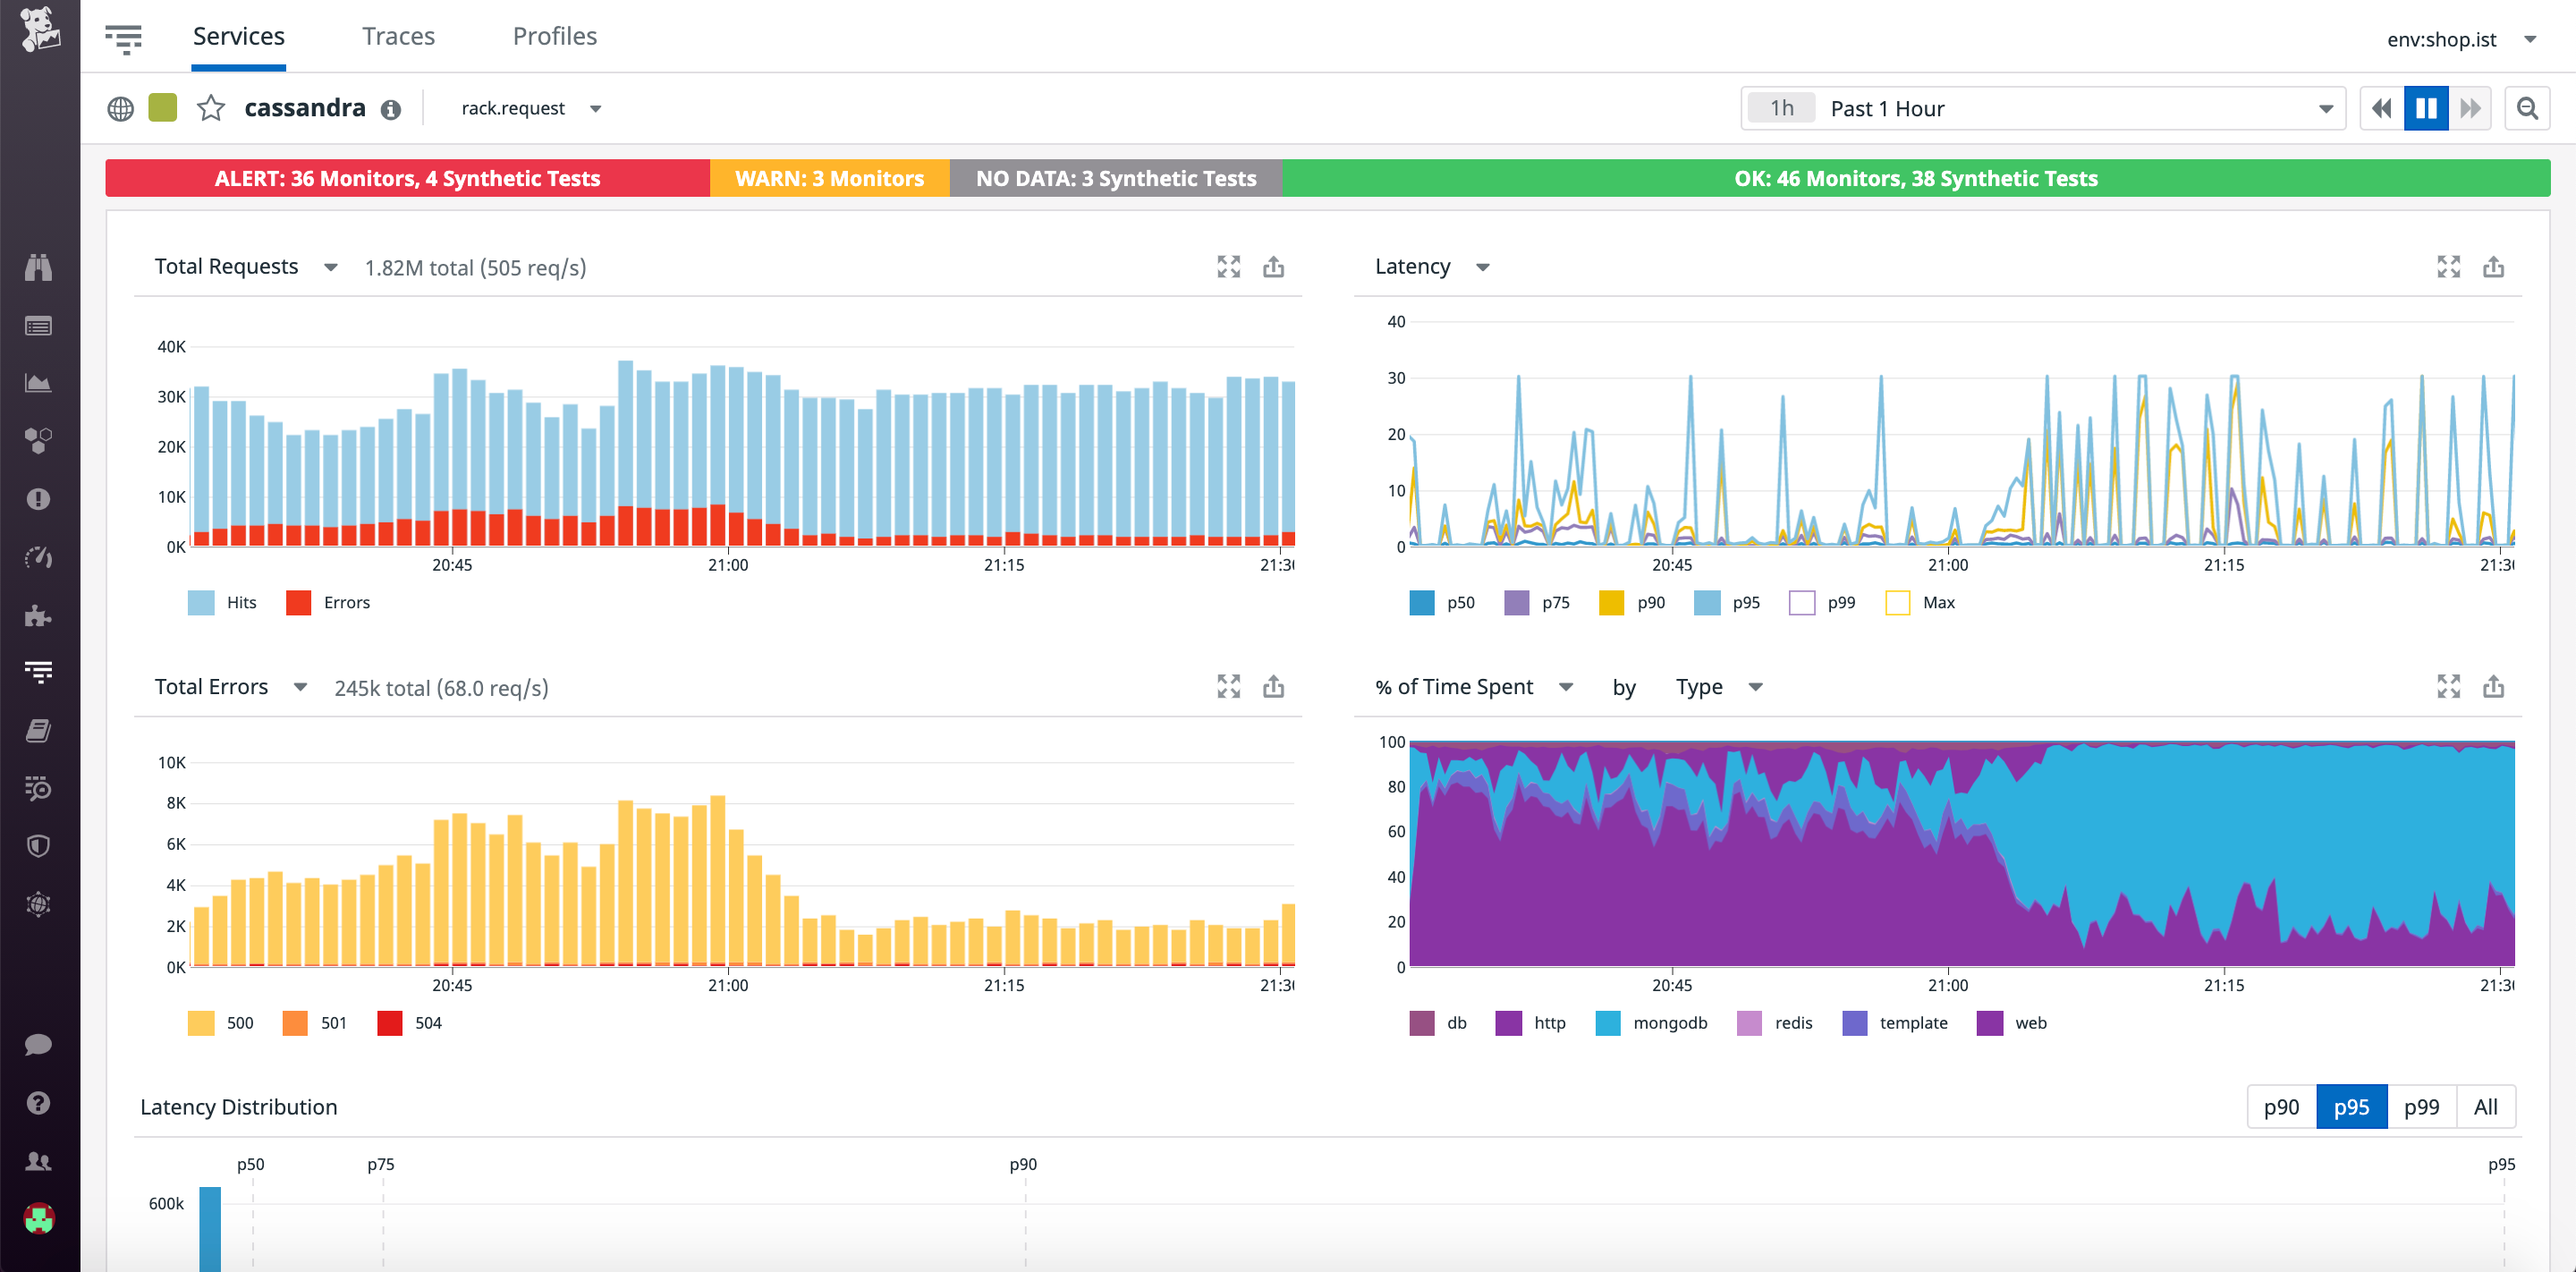Export the Total Requests chart
The width and height of the screenshot is (2576, 1272).
[1273, 267]
